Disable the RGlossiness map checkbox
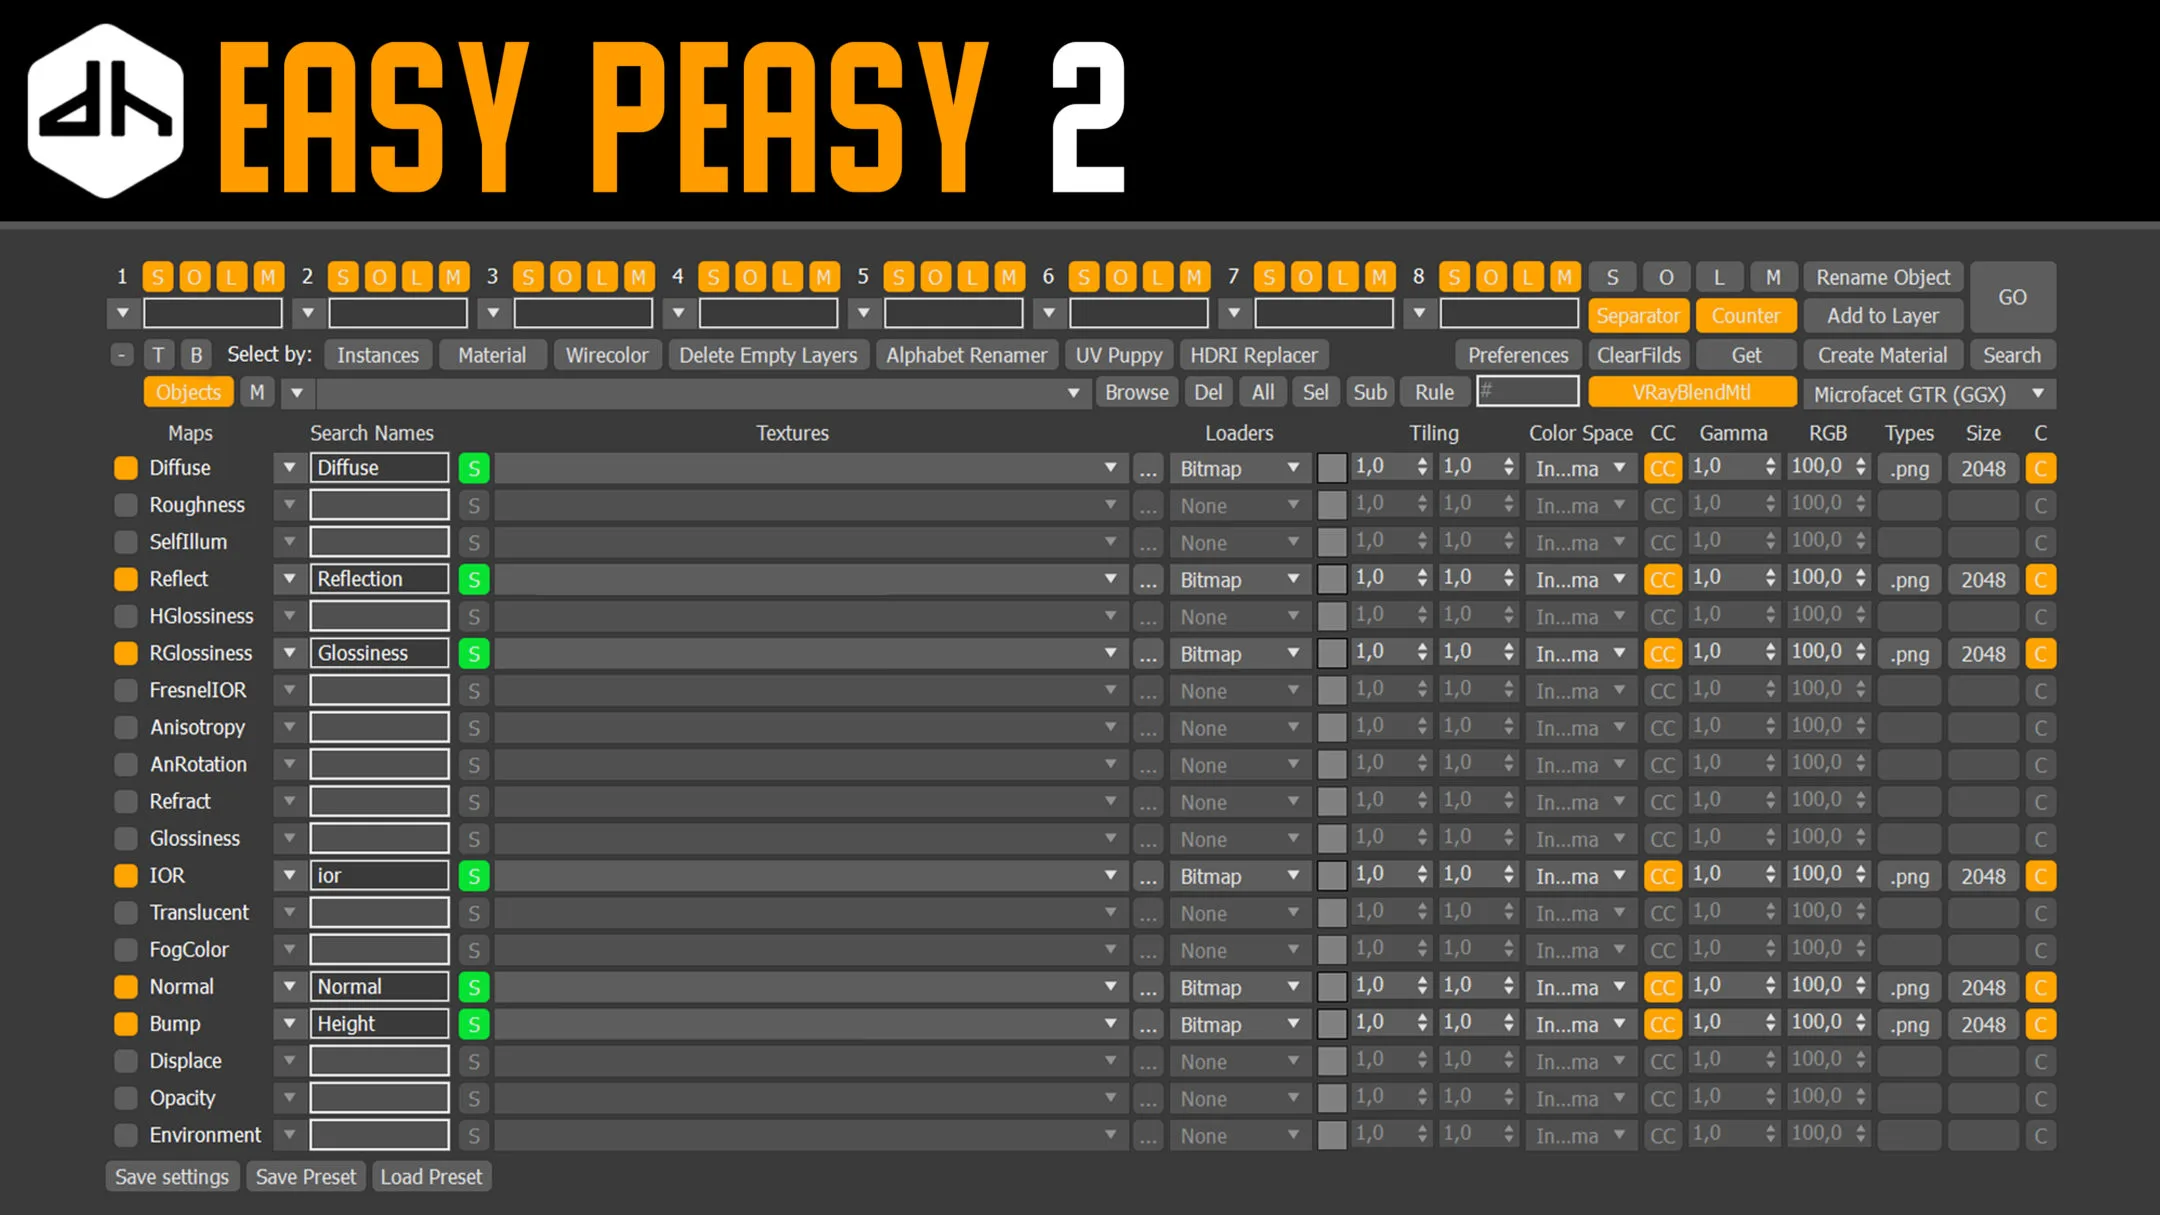2160x1215 pixels. [x=126, y=653]
